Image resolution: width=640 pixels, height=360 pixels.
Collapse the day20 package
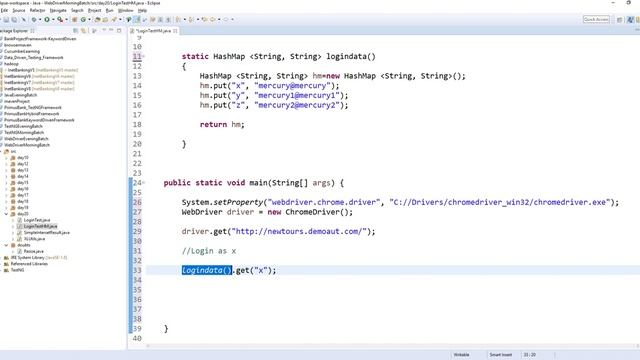click(7, 214)
